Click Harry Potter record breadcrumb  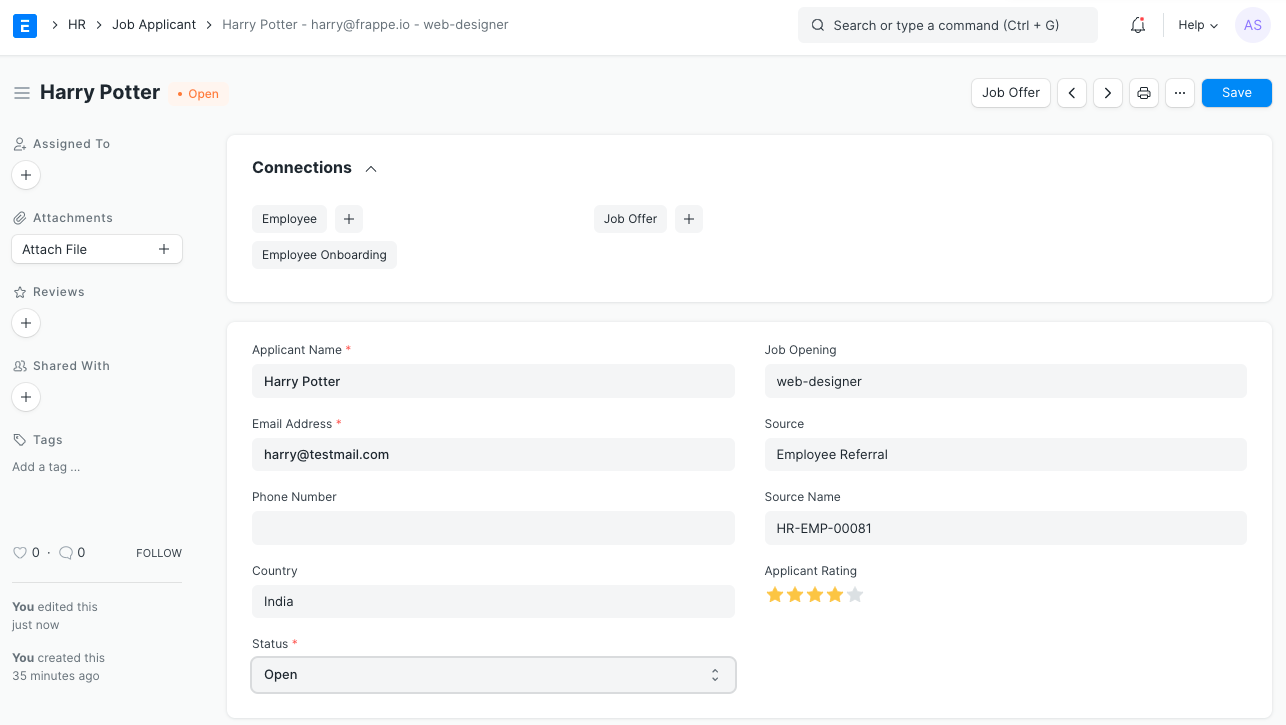tap(365, 25)
